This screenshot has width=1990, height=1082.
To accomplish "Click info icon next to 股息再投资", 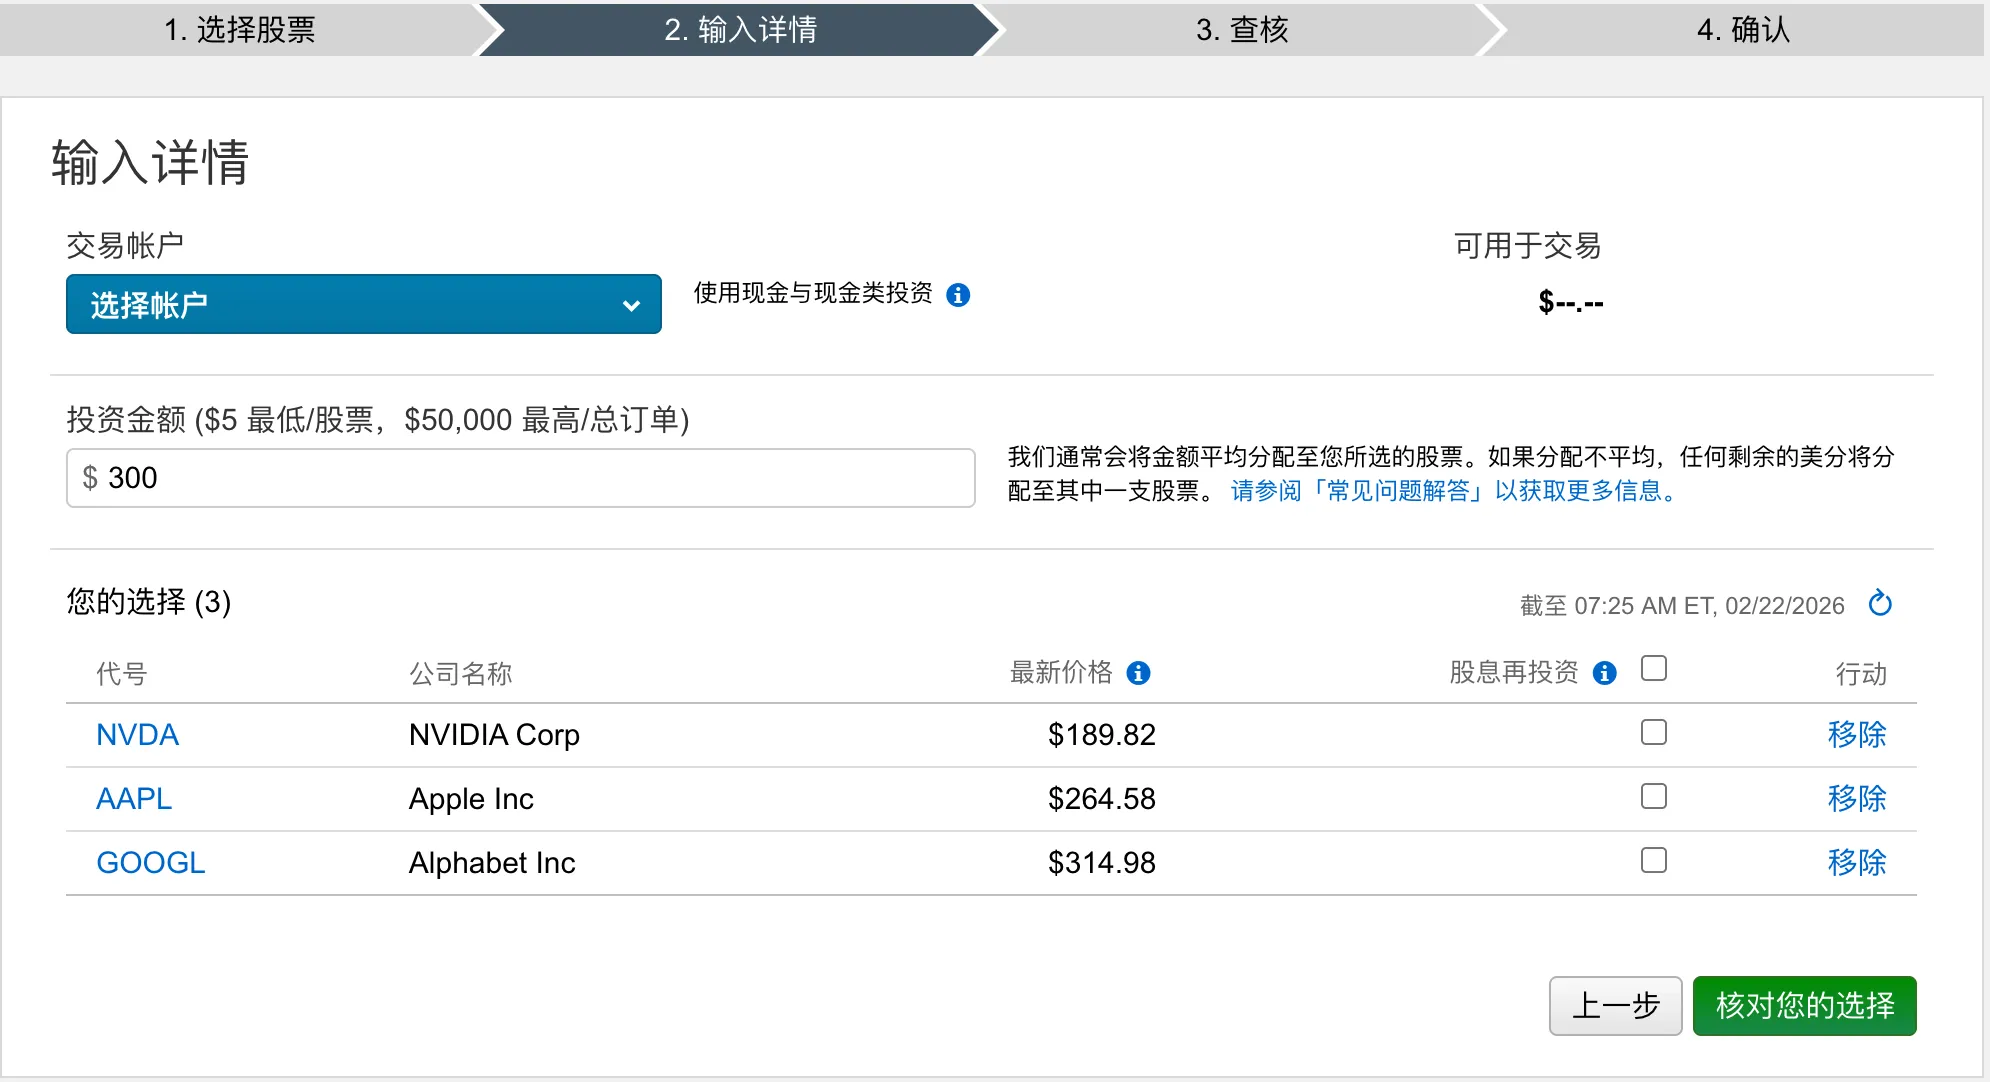I will [x=1604, y=673].
